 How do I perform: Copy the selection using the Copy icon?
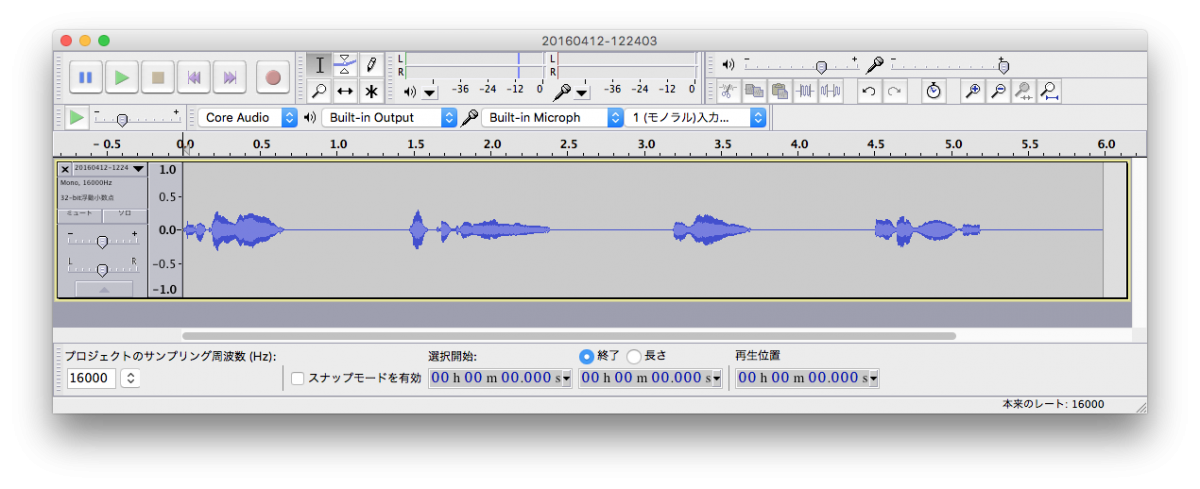point(754,91)
